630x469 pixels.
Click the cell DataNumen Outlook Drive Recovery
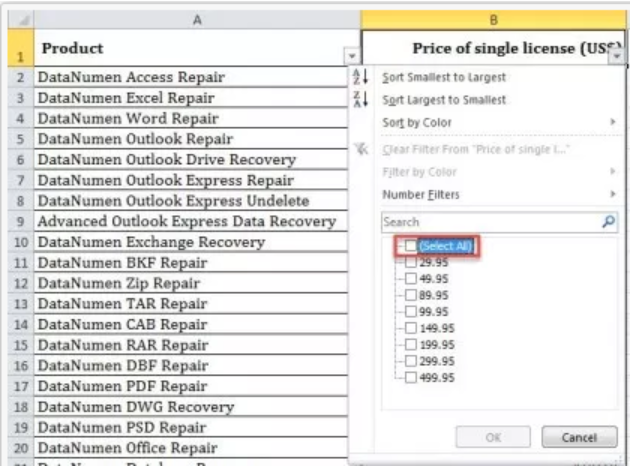191,159
